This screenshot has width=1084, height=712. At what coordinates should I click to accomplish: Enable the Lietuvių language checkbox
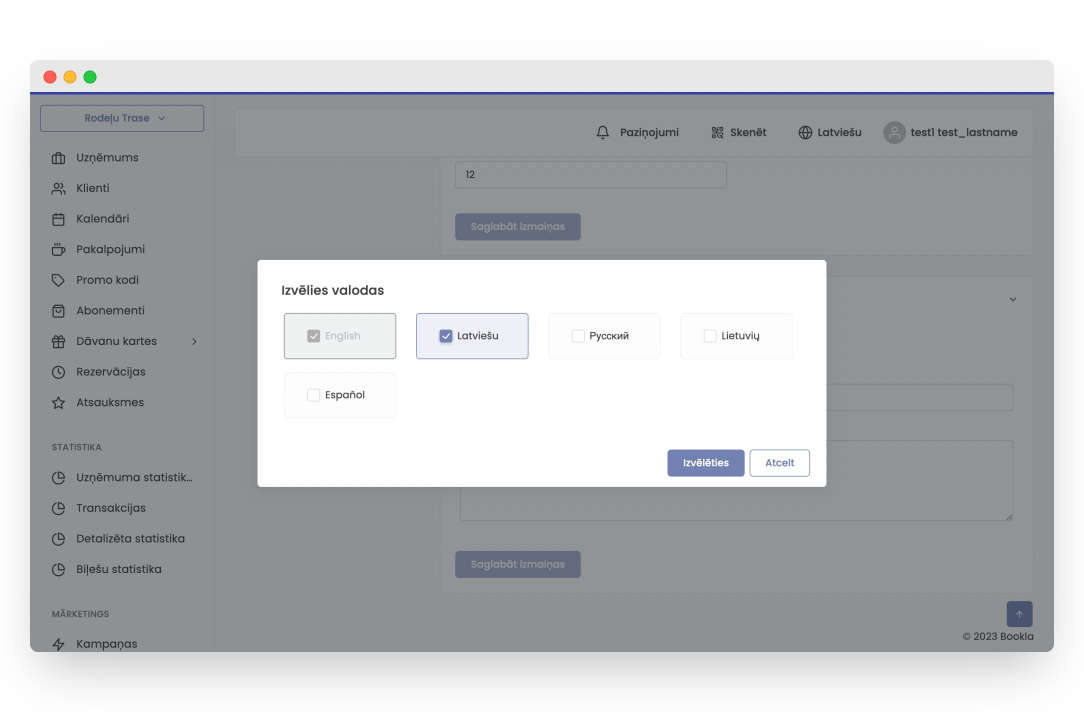710,336
